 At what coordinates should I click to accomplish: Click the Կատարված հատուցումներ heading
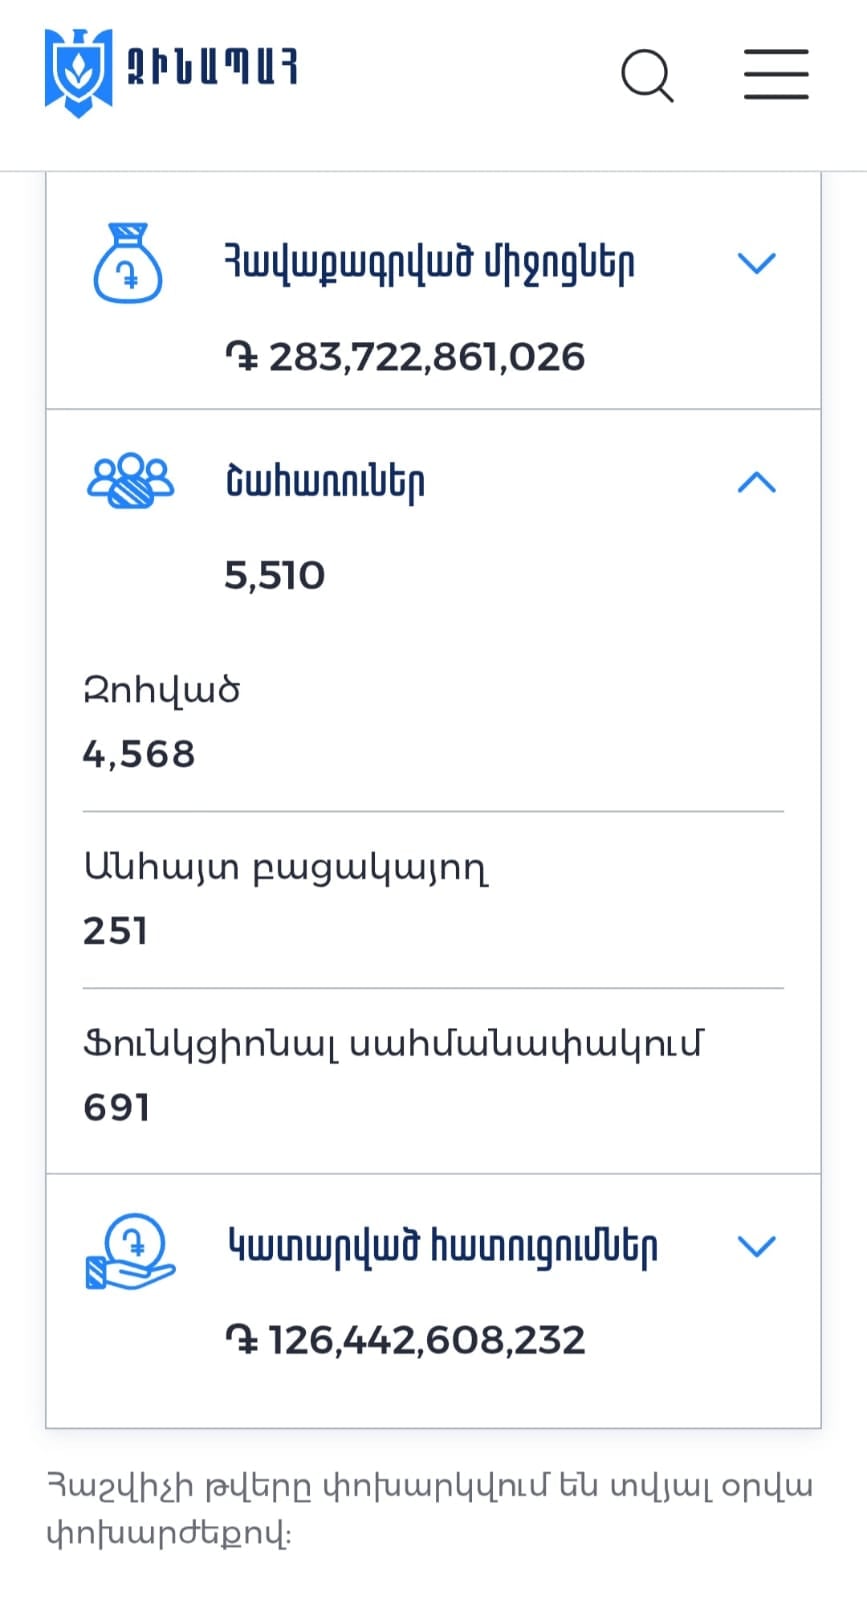(x=443, y=1247)
